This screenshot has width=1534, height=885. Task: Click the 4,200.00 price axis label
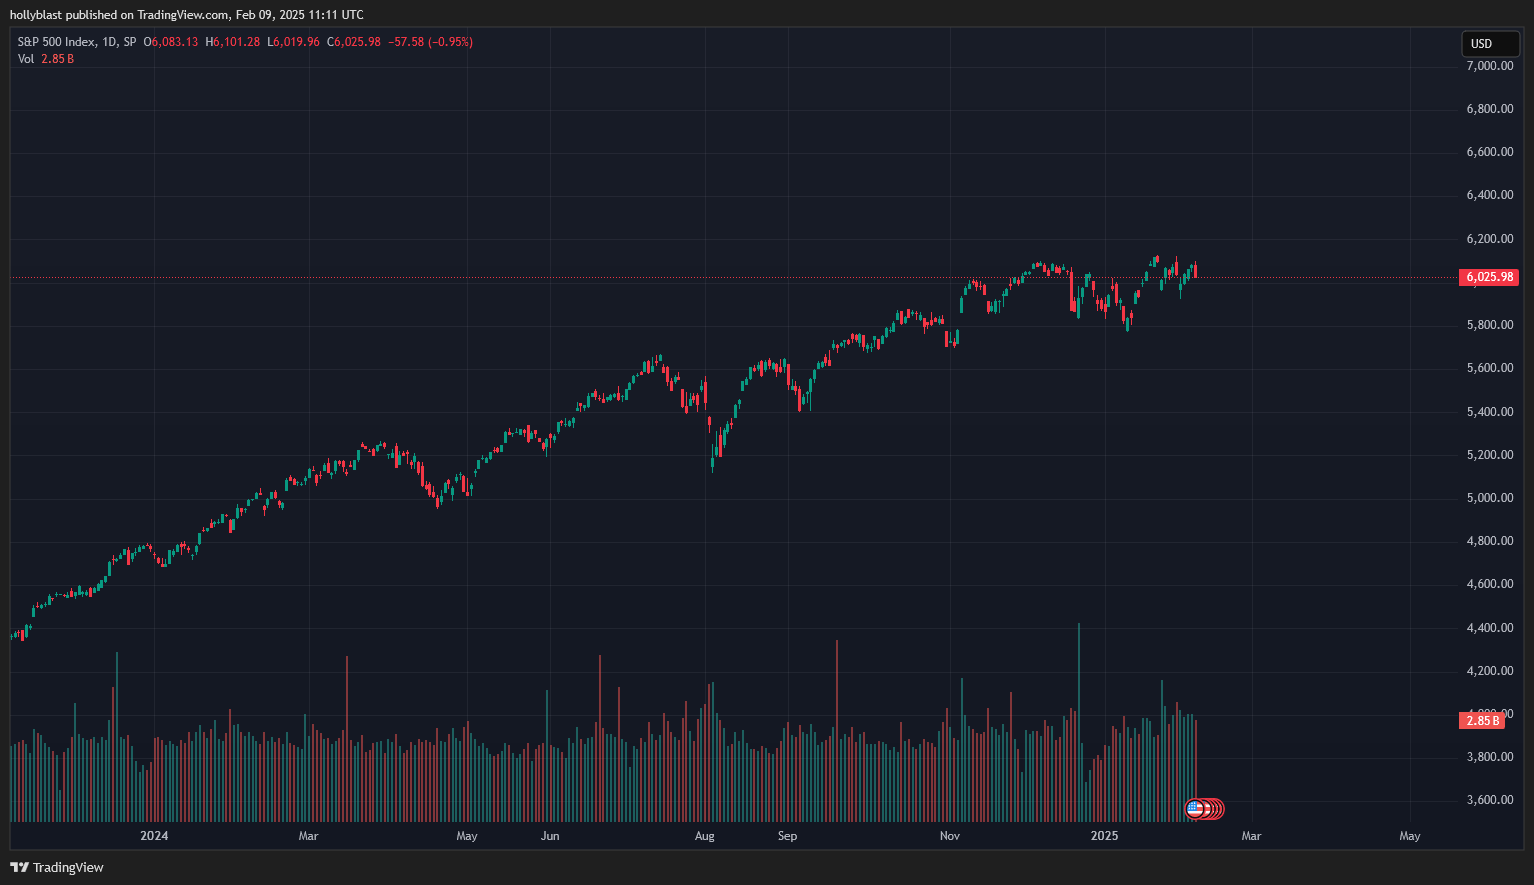pos(1490,671)
